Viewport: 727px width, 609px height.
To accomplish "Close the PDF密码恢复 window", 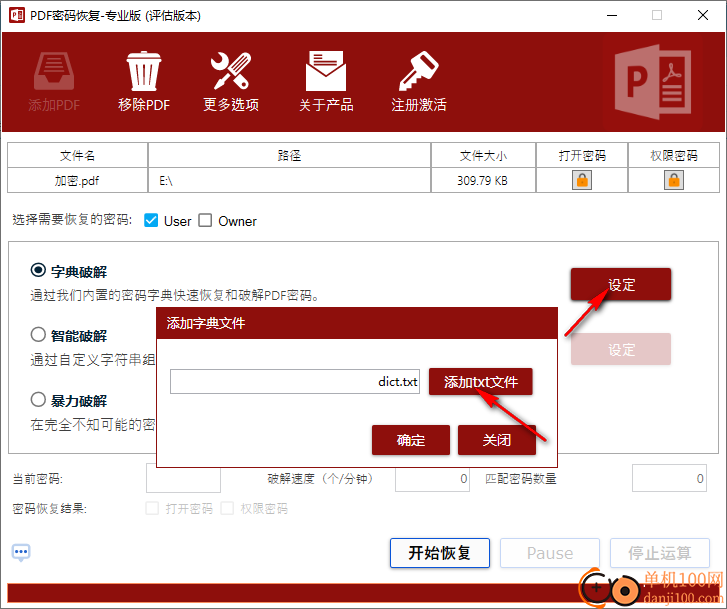I will (x=703, y=15).
